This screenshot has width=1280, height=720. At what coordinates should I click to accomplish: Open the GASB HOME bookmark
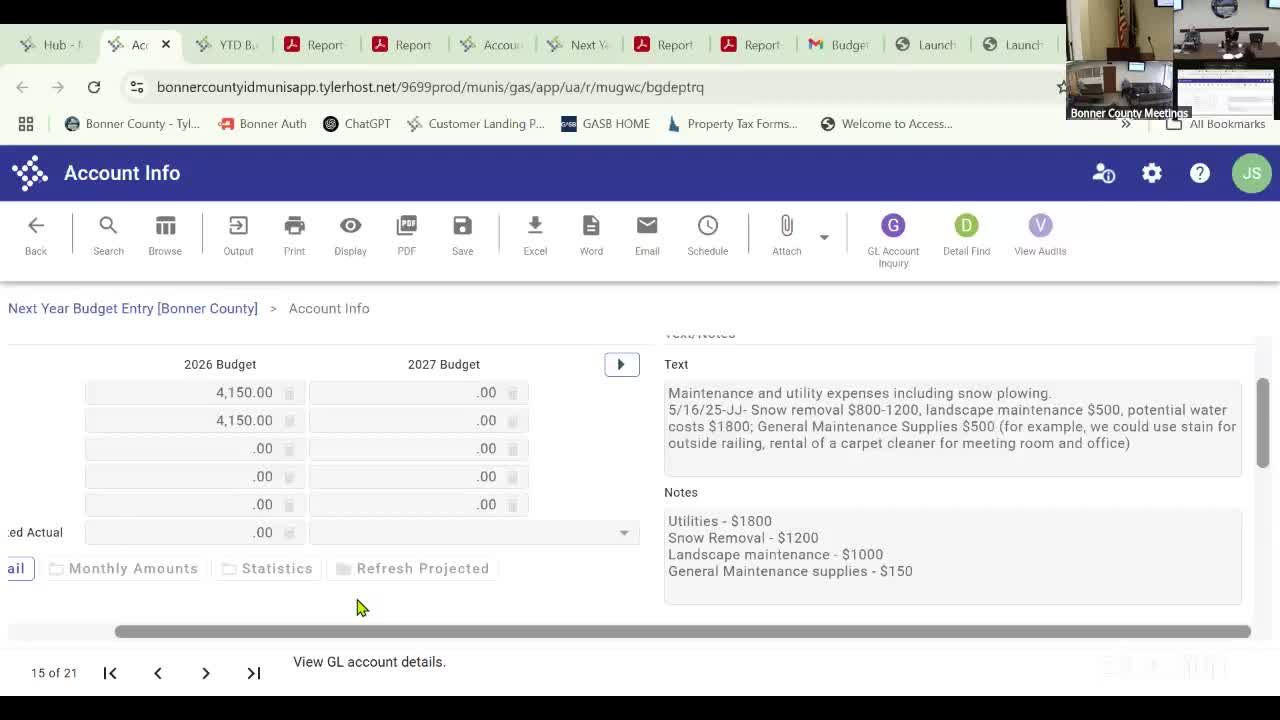(x=606, y=124)
